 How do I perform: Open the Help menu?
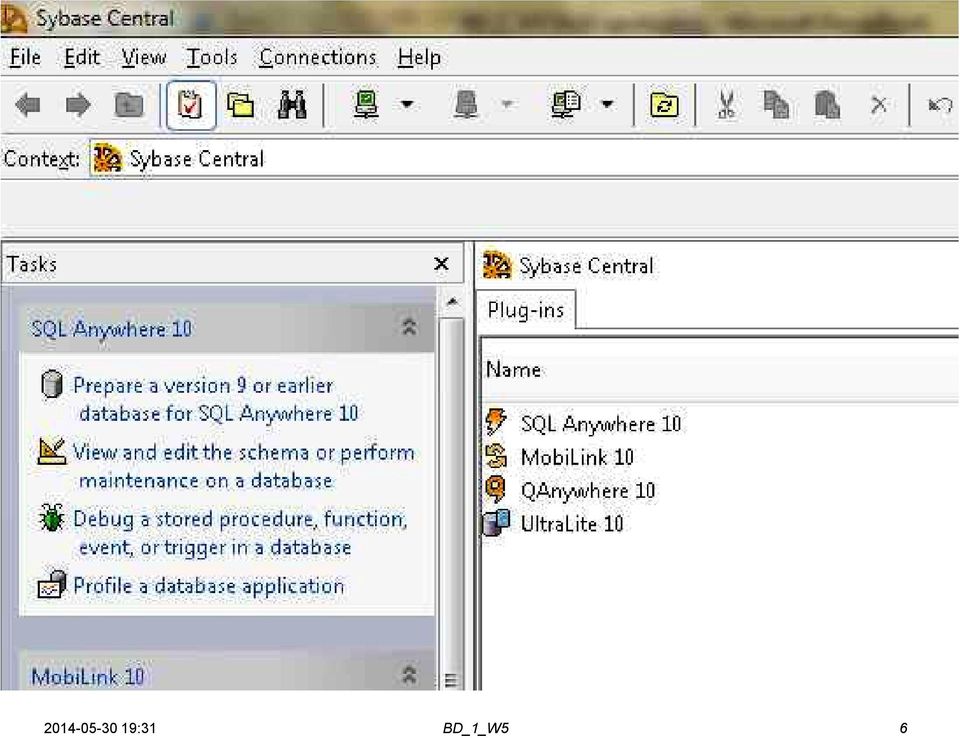coord(419,58)
